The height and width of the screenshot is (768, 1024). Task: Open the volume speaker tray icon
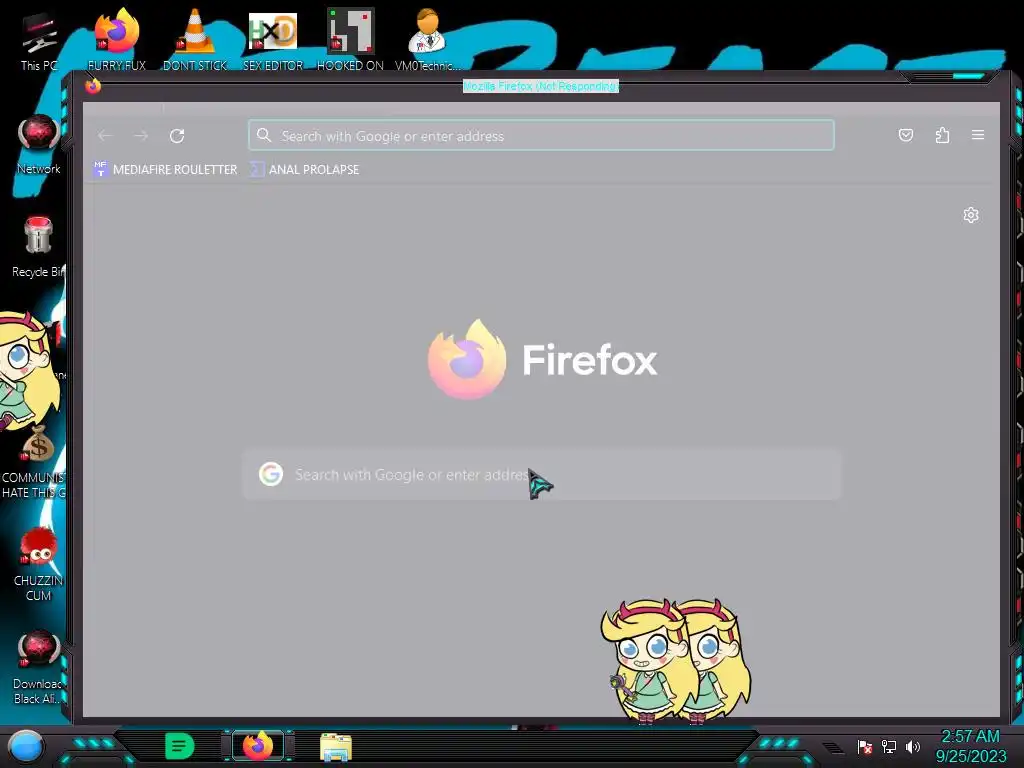tap(913, 746)
